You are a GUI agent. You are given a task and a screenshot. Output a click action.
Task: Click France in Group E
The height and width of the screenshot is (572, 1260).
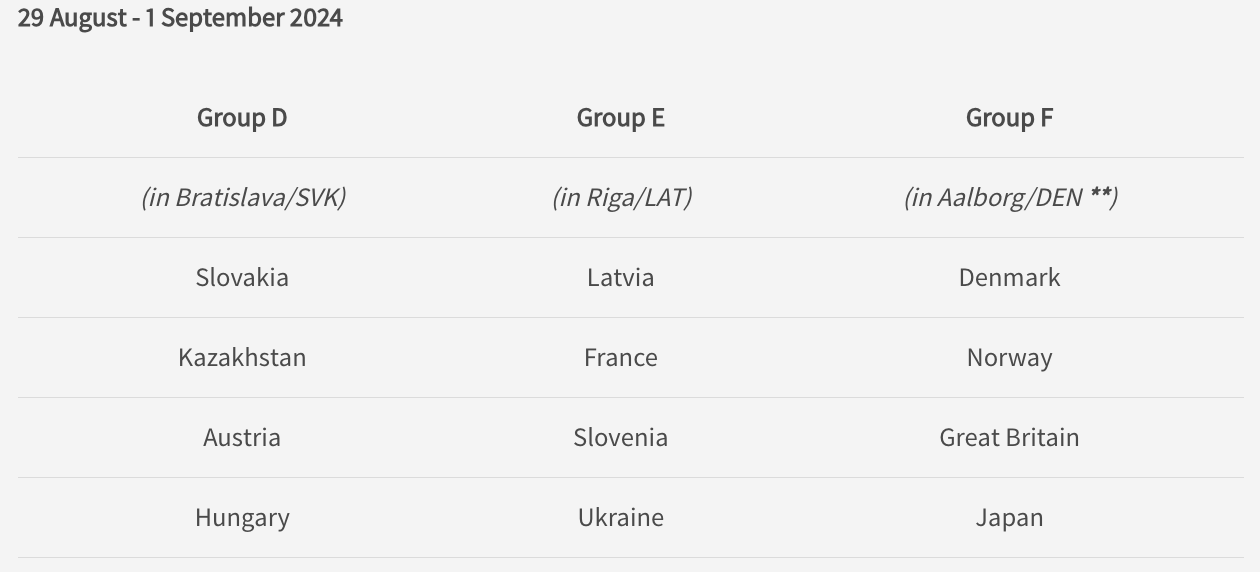pos(621,357)
